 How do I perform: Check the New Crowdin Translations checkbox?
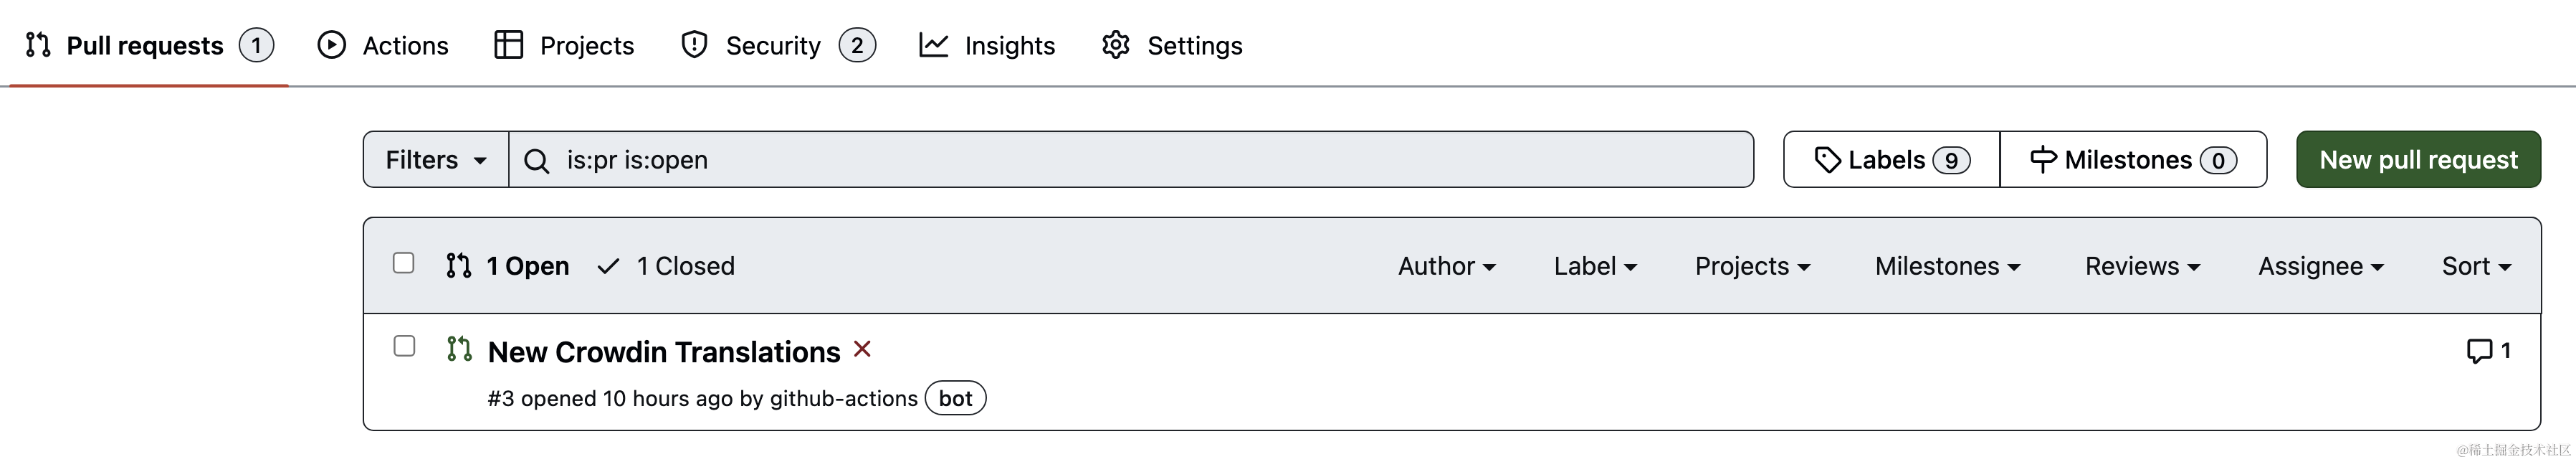coord(404,346)
